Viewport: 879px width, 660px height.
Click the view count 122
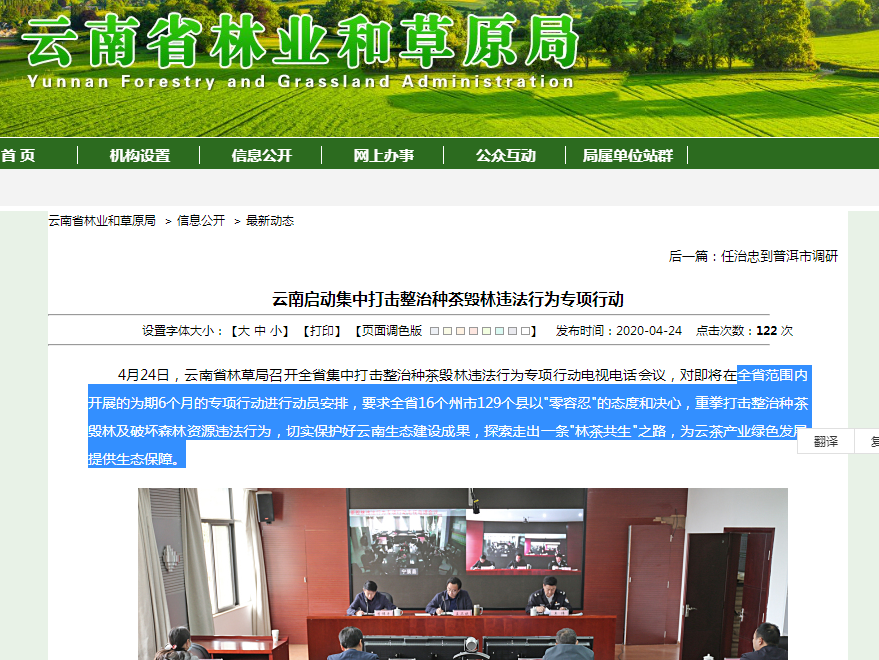pos(766,331)
